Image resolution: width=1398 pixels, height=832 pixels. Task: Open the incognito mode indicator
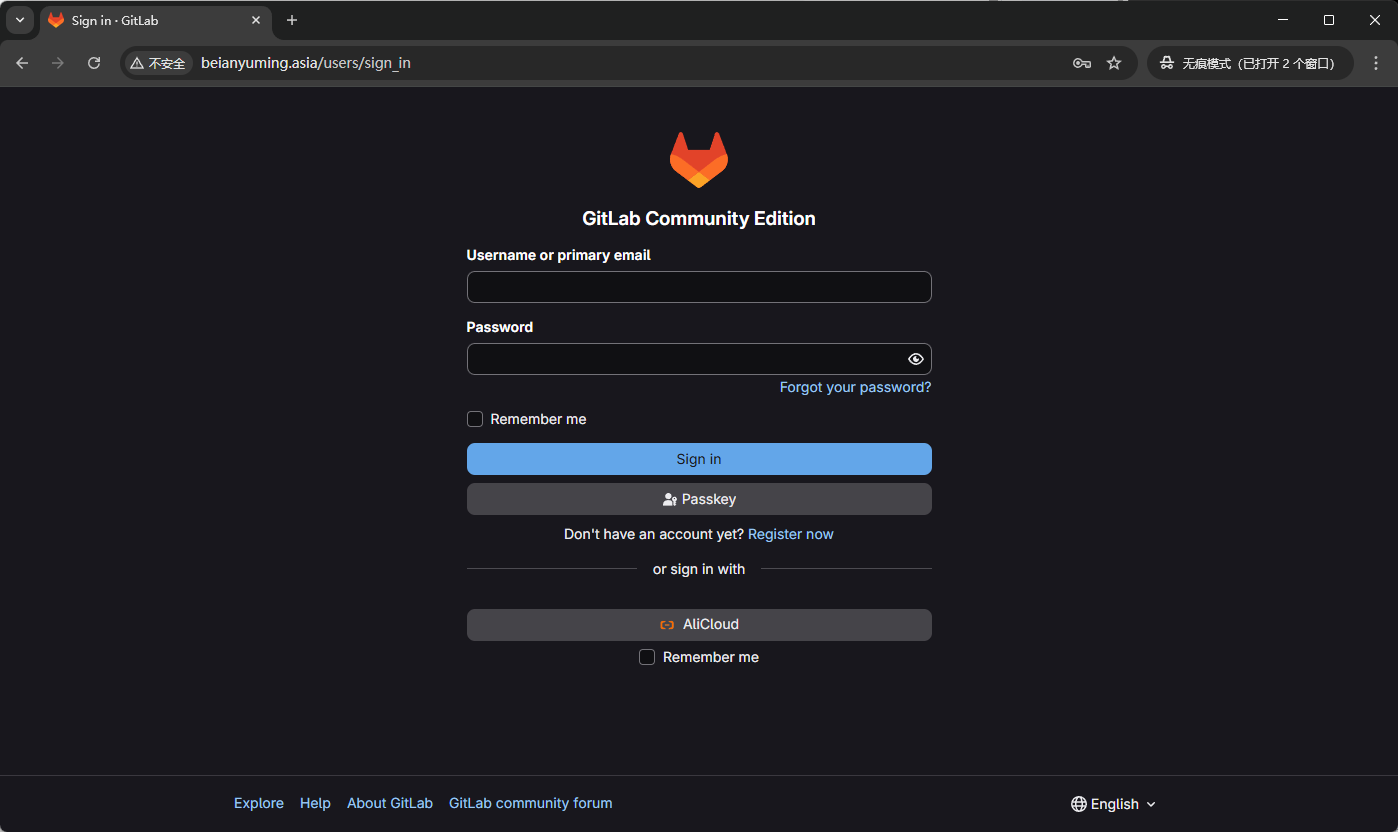[x=1249, y=63]
